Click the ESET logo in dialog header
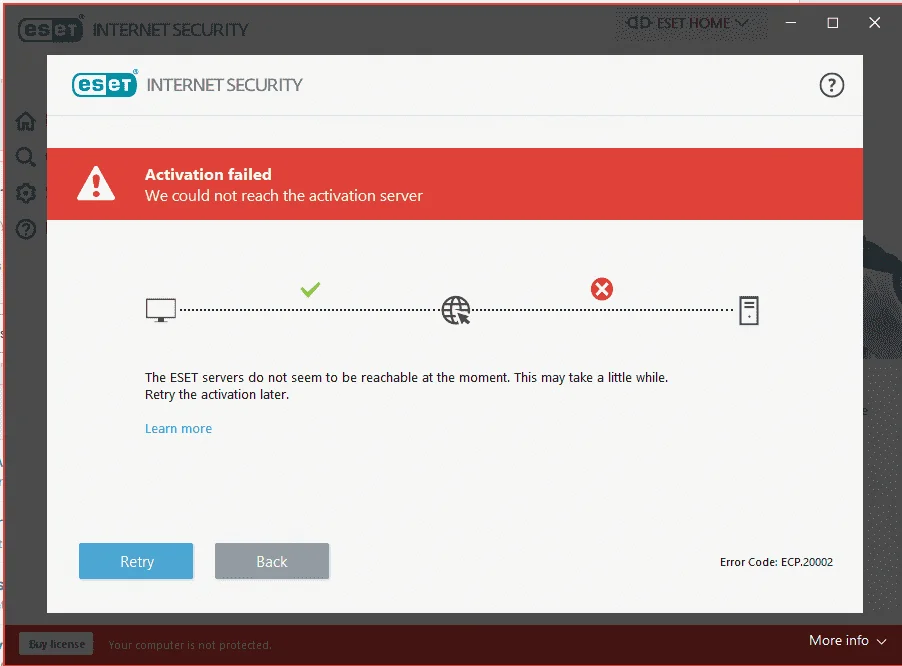Viewport: 902px width, 666px height. 105,84
